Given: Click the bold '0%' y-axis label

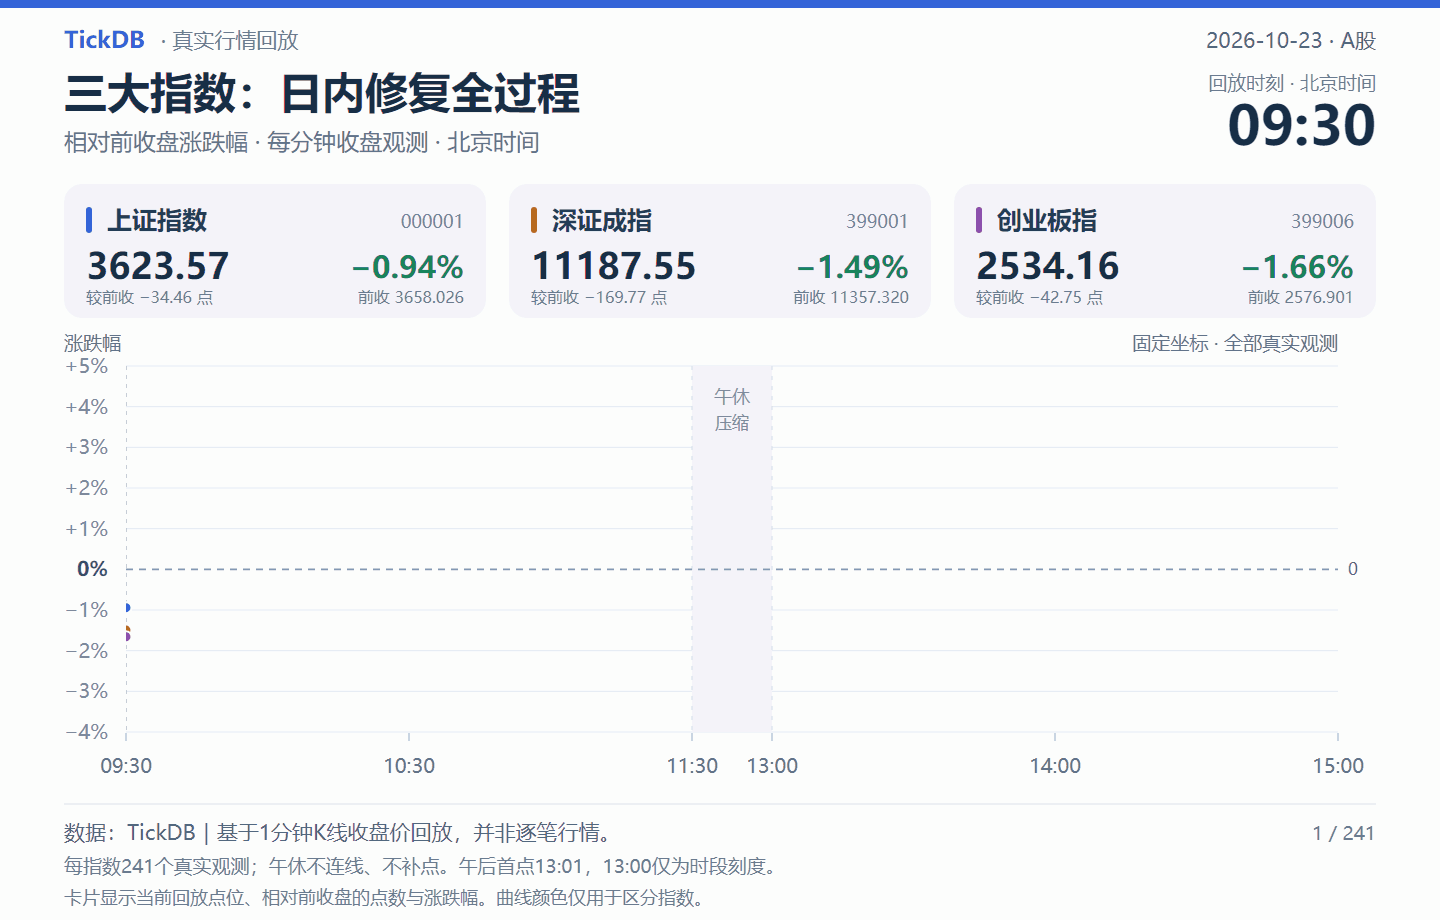Looking at the screenshot, I should pos(93,569).
